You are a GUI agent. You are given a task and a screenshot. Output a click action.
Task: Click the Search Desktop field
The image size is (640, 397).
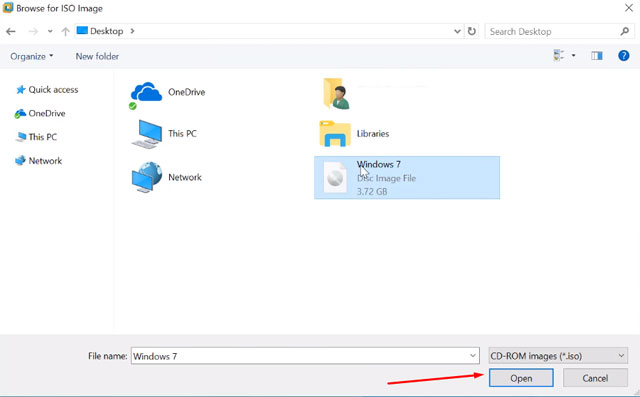pos(560,31)
